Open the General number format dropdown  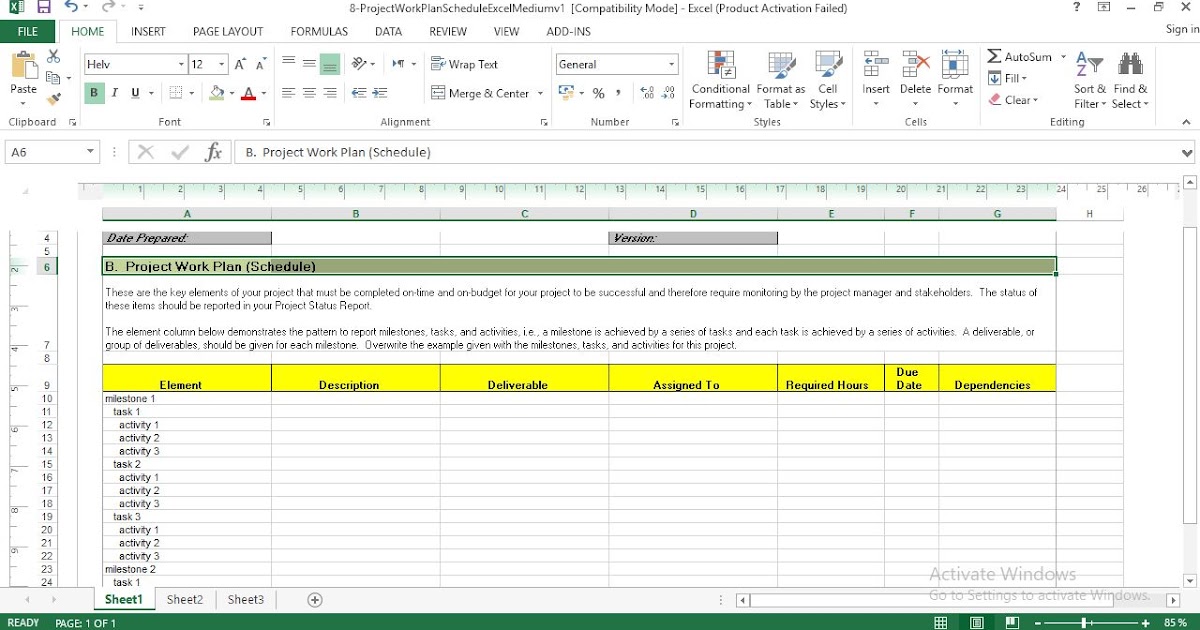coord(671,64)
